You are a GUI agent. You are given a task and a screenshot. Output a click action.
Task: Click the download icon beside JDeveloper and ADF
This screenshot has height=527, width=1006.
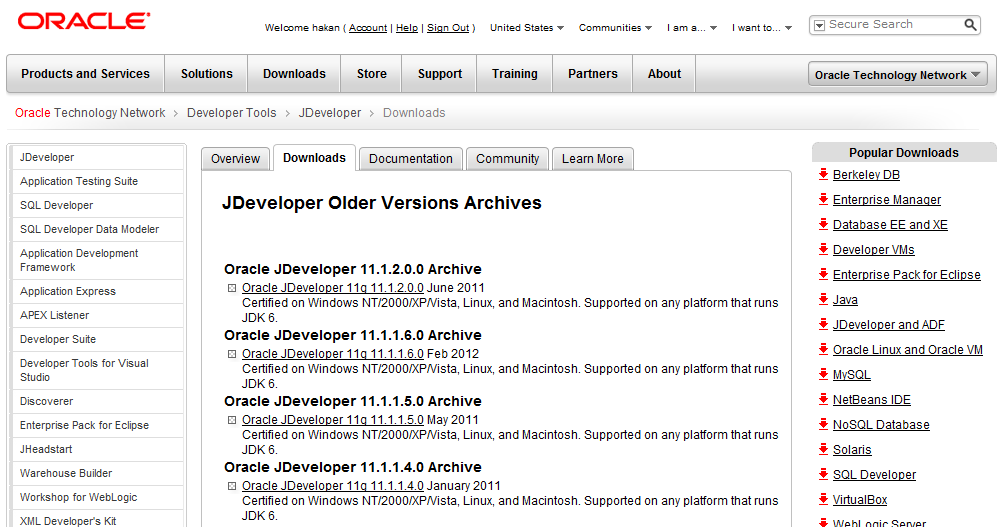tap(823, 325)
